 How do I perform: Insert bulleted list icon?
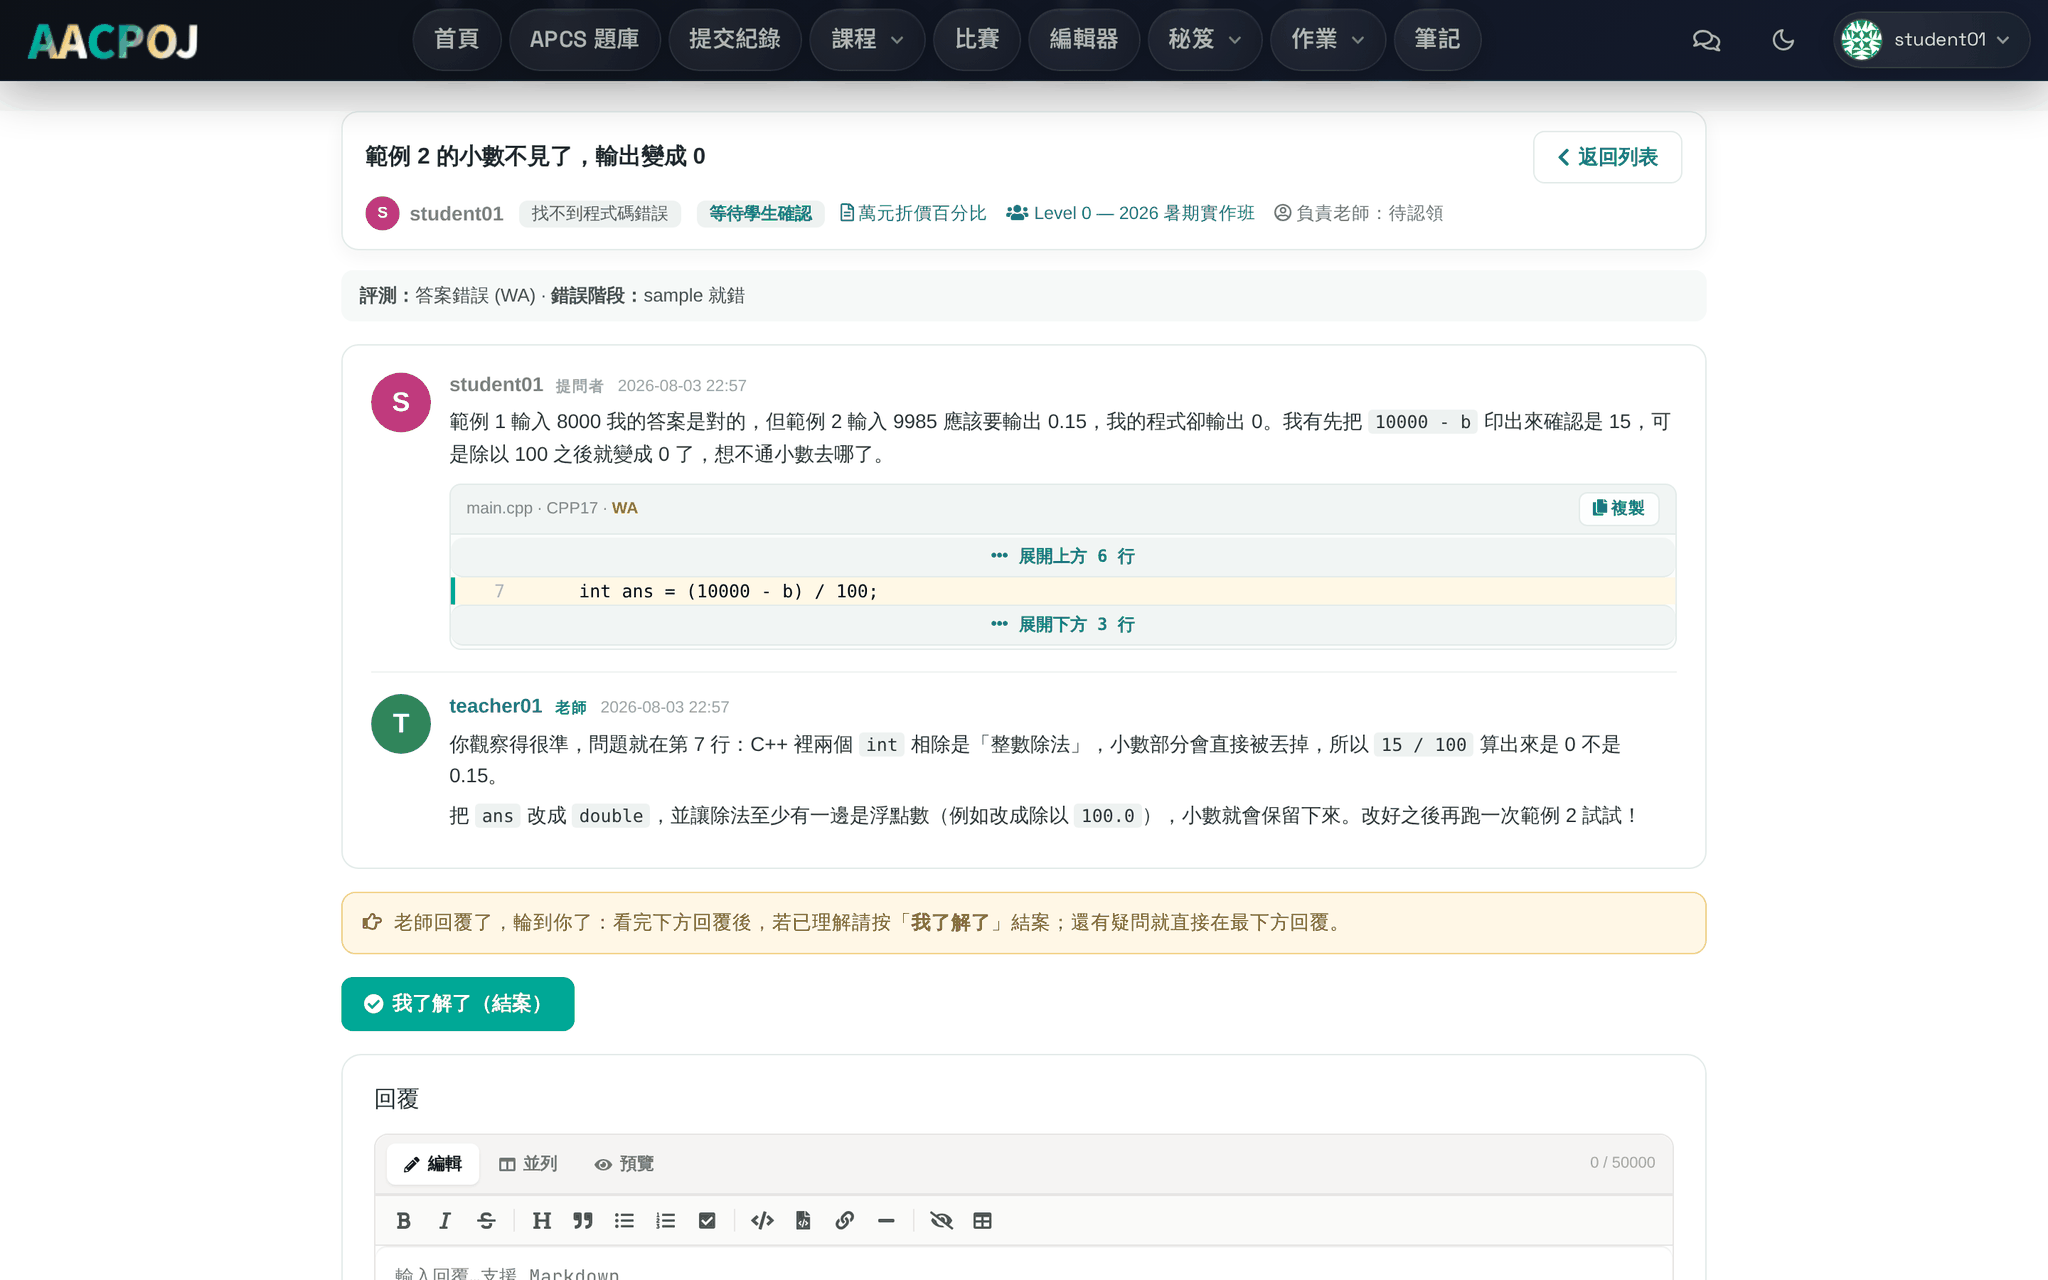(624, 1220)
